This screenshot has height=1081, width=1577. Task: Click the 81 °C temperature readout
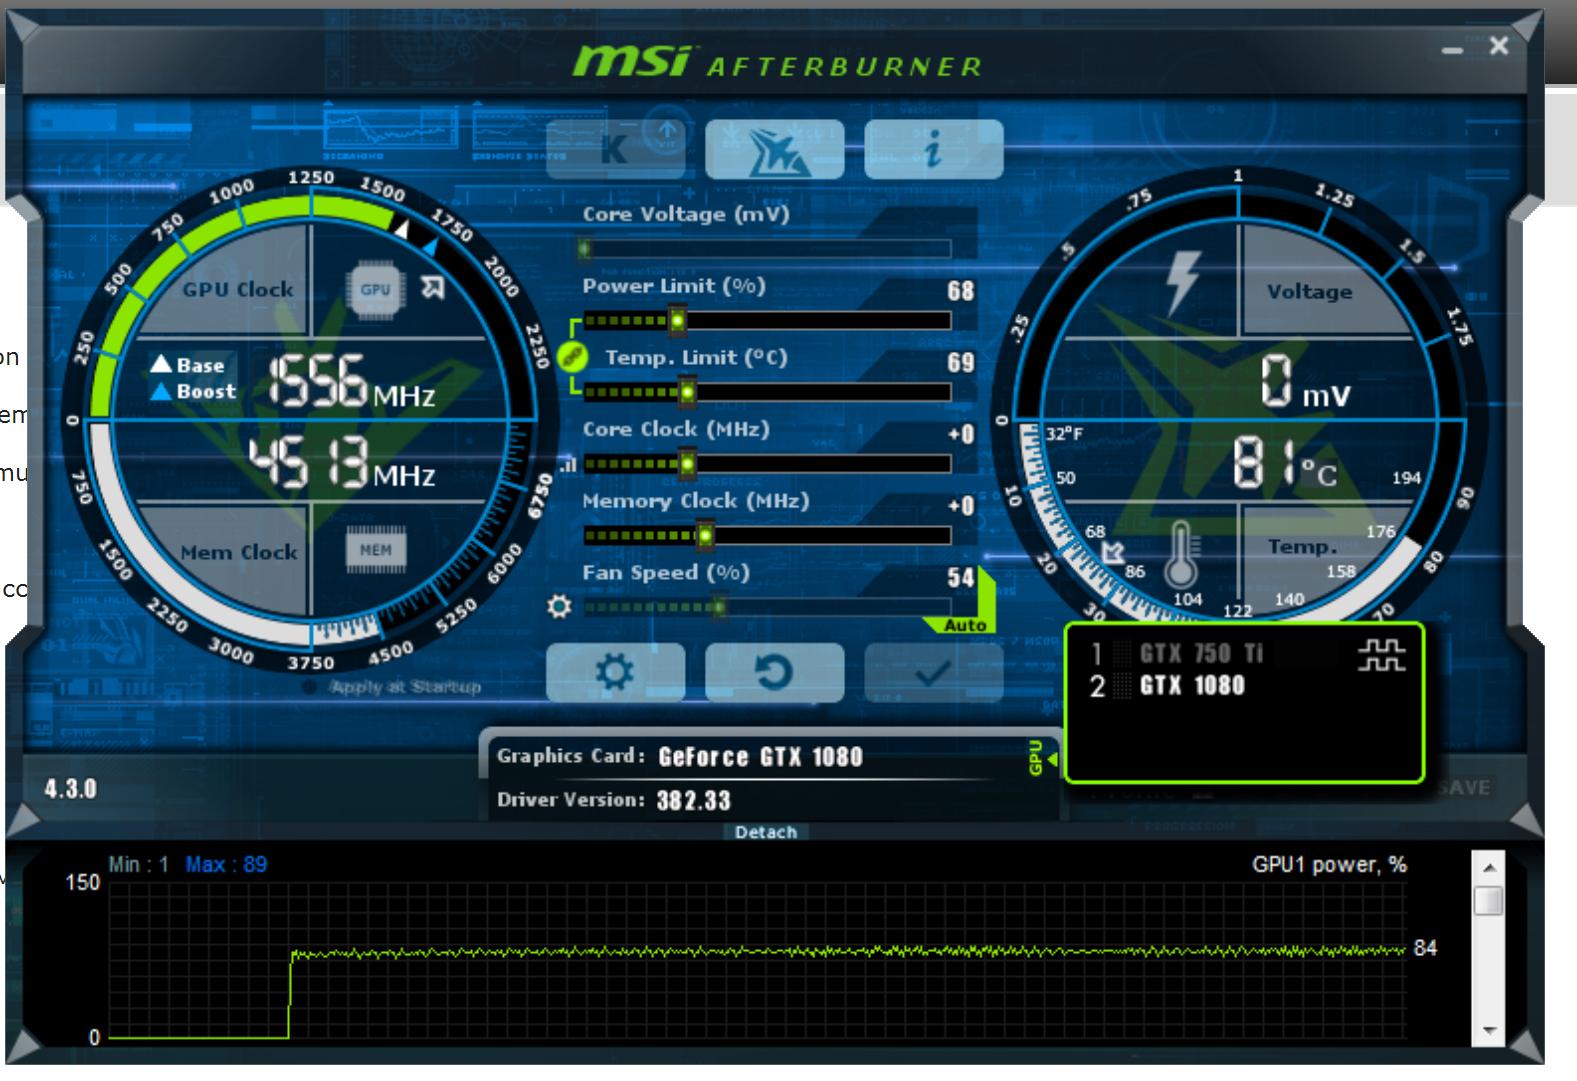1284,463
